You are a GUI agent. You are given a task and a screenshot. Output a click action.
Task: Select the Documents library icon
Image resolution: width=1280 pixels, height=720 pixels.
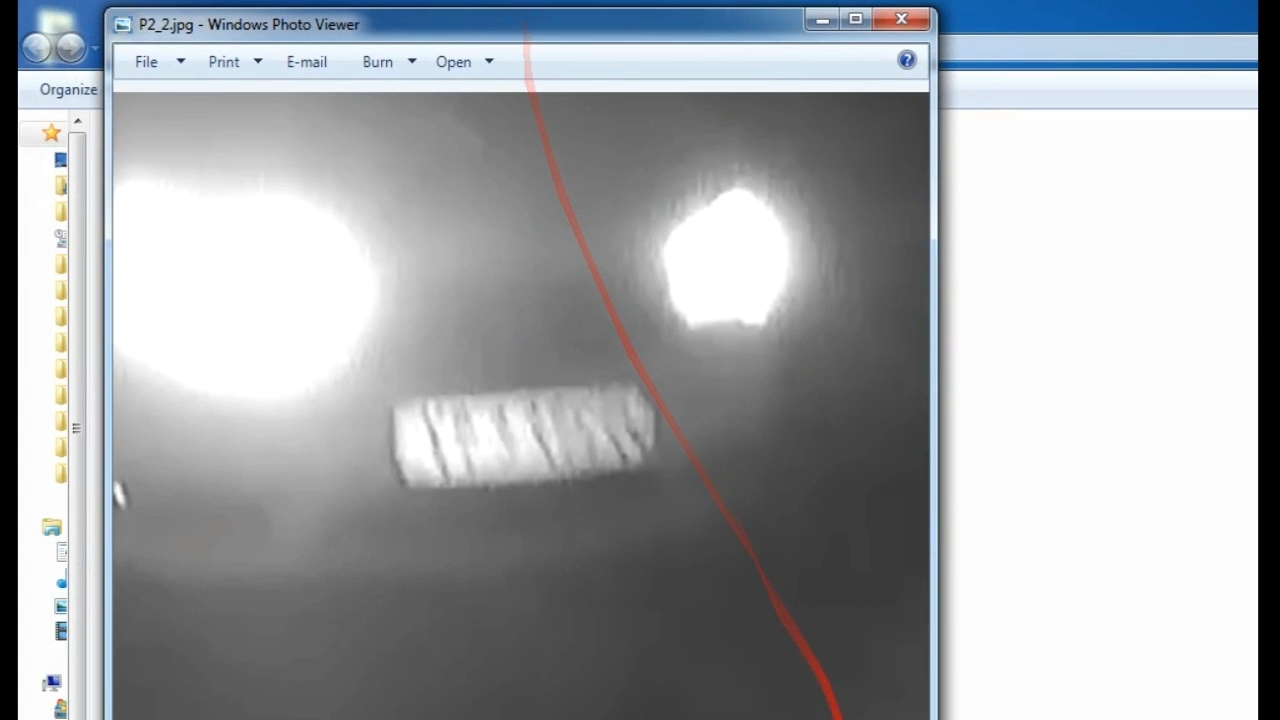click(61, 553)
